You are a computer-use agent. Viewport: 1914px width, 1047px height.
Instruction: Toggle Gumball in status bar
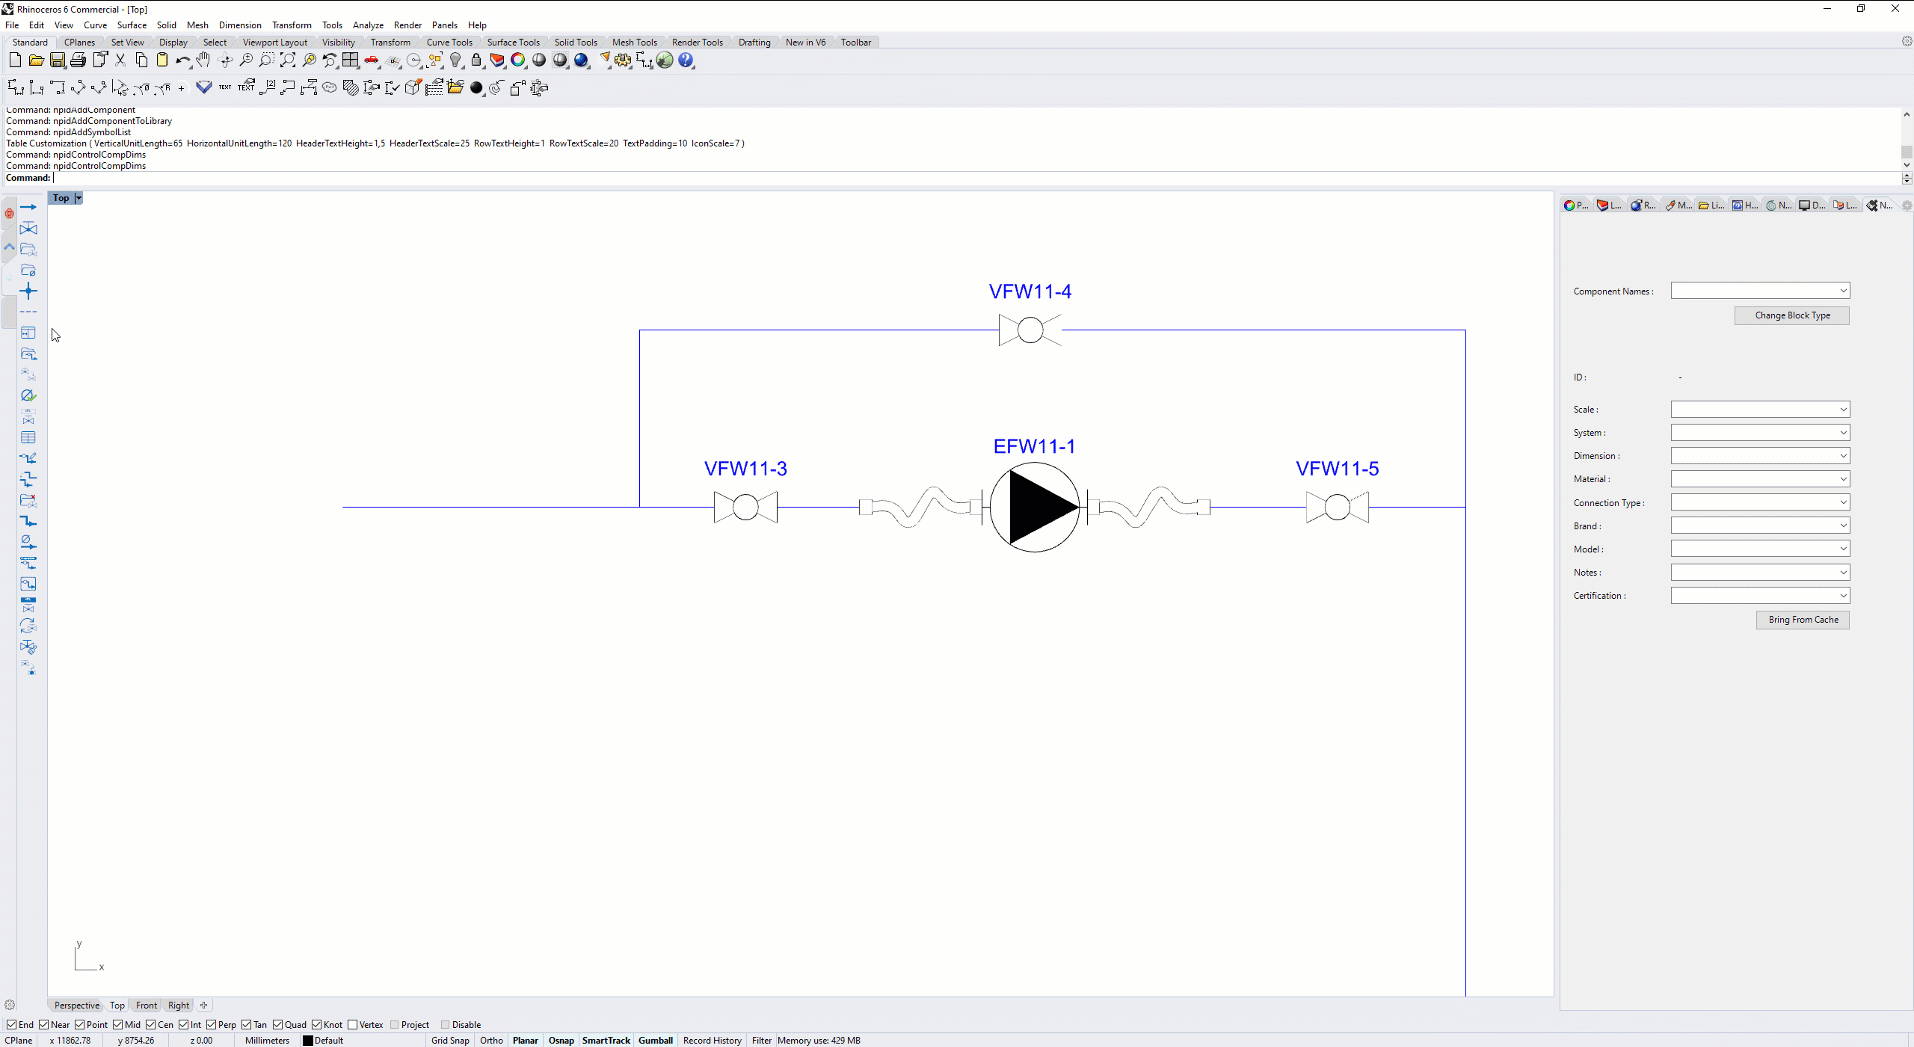click(x=655, y=1040)
